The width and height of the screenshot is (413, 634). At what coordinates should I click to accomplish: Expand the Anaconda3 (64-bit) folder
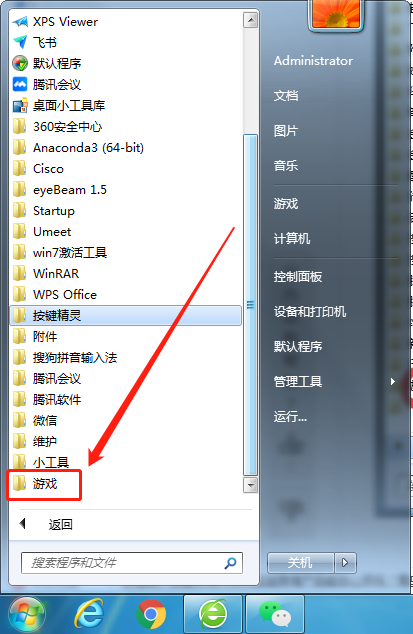(78, 148)
